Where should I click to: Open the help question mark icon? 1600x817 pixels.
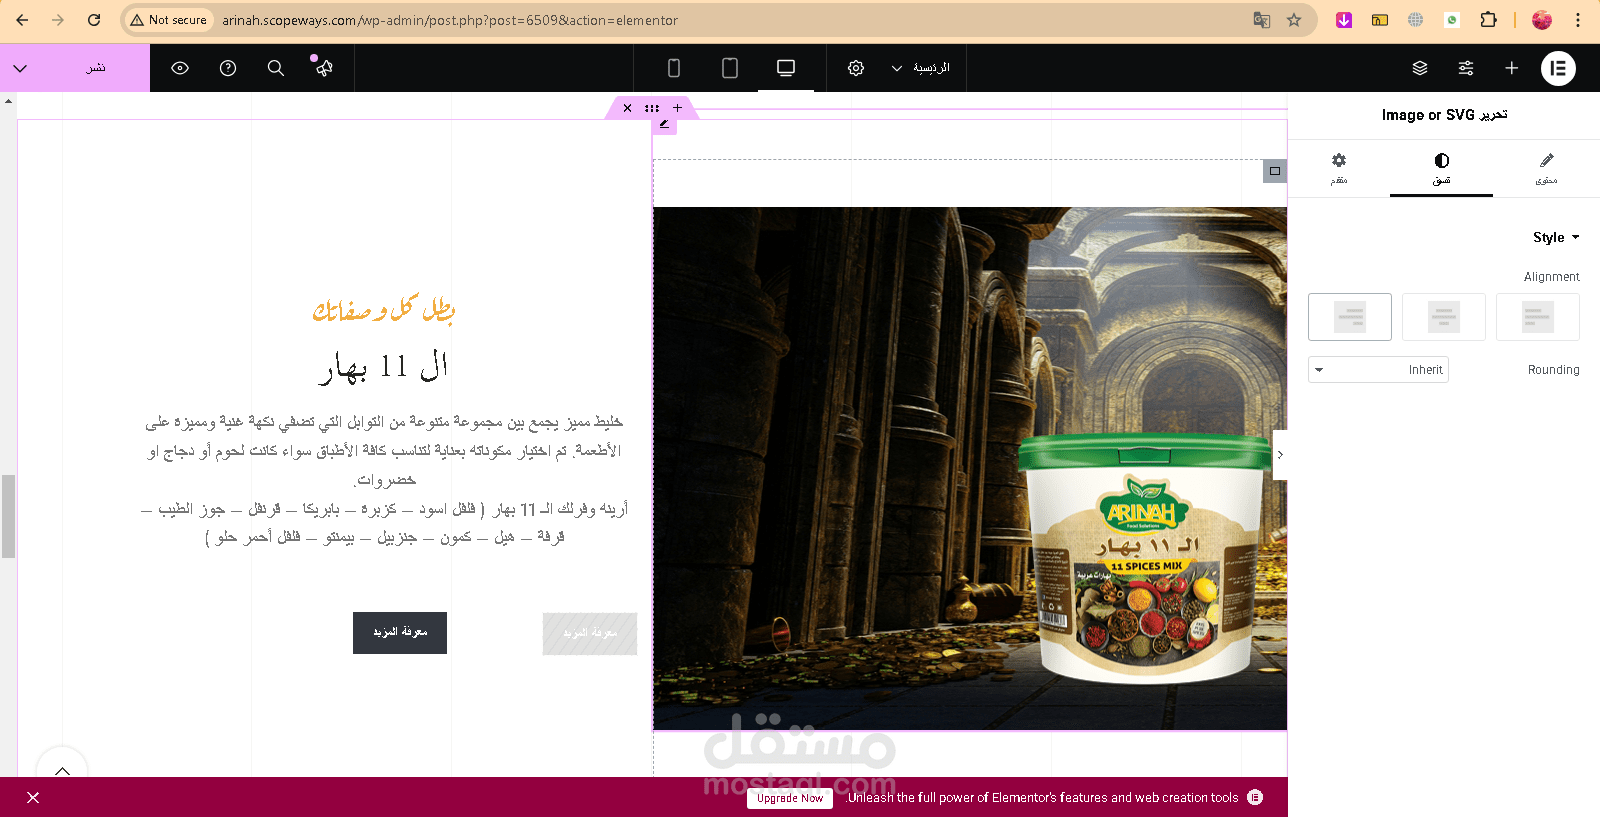228,68
